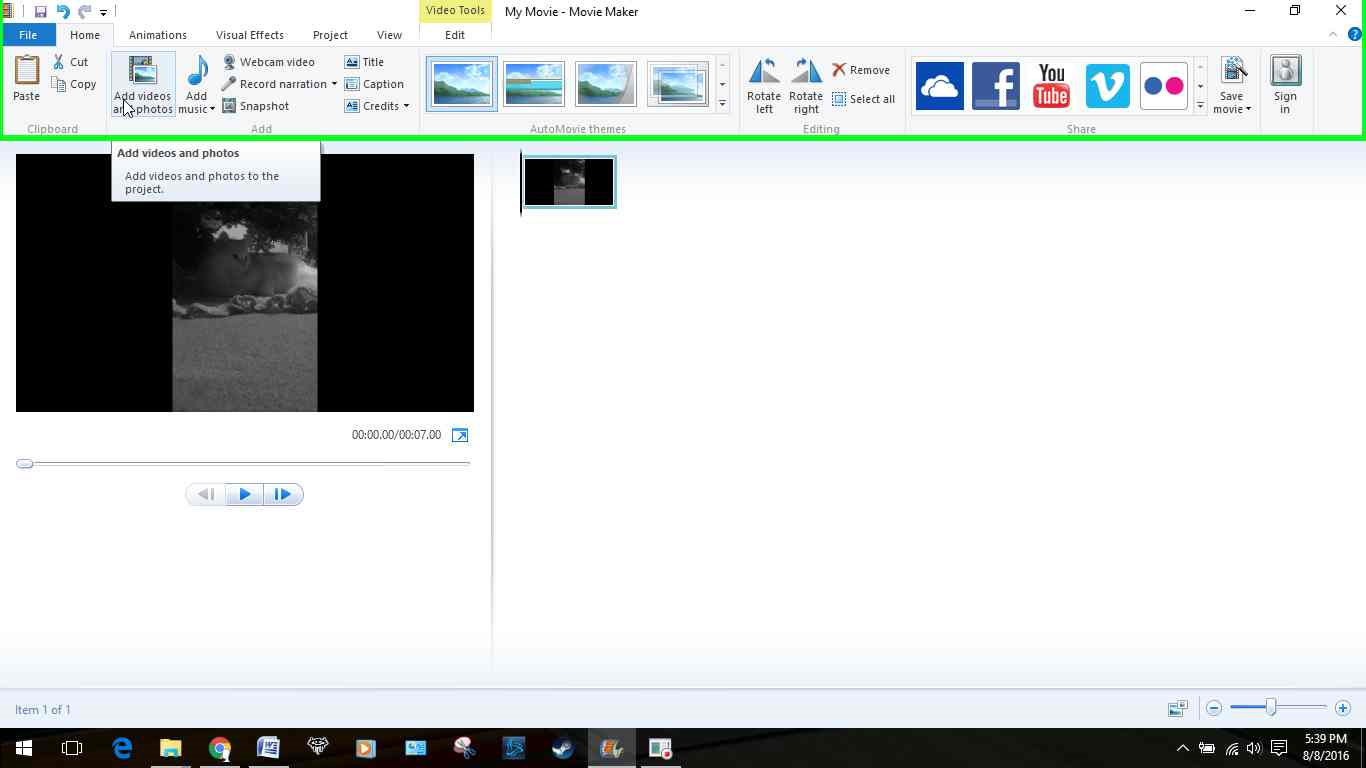This screenshot has height=768, width=1366.
Task: Open the Windows Start menu
Action: point(24,748)
